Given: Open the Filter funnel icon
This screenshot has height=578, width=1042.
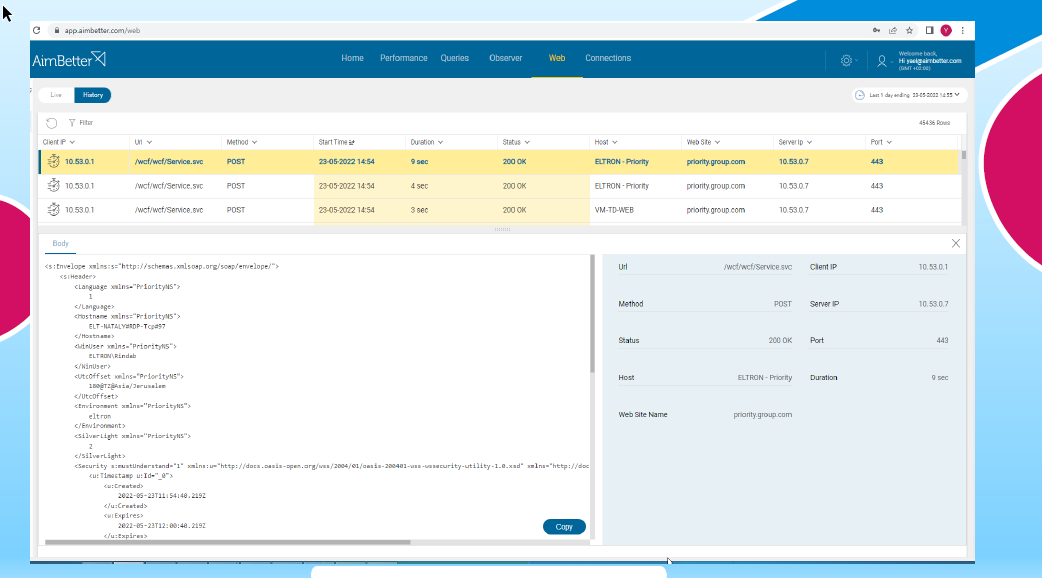Looking at the screenshot, I should 72,123.
